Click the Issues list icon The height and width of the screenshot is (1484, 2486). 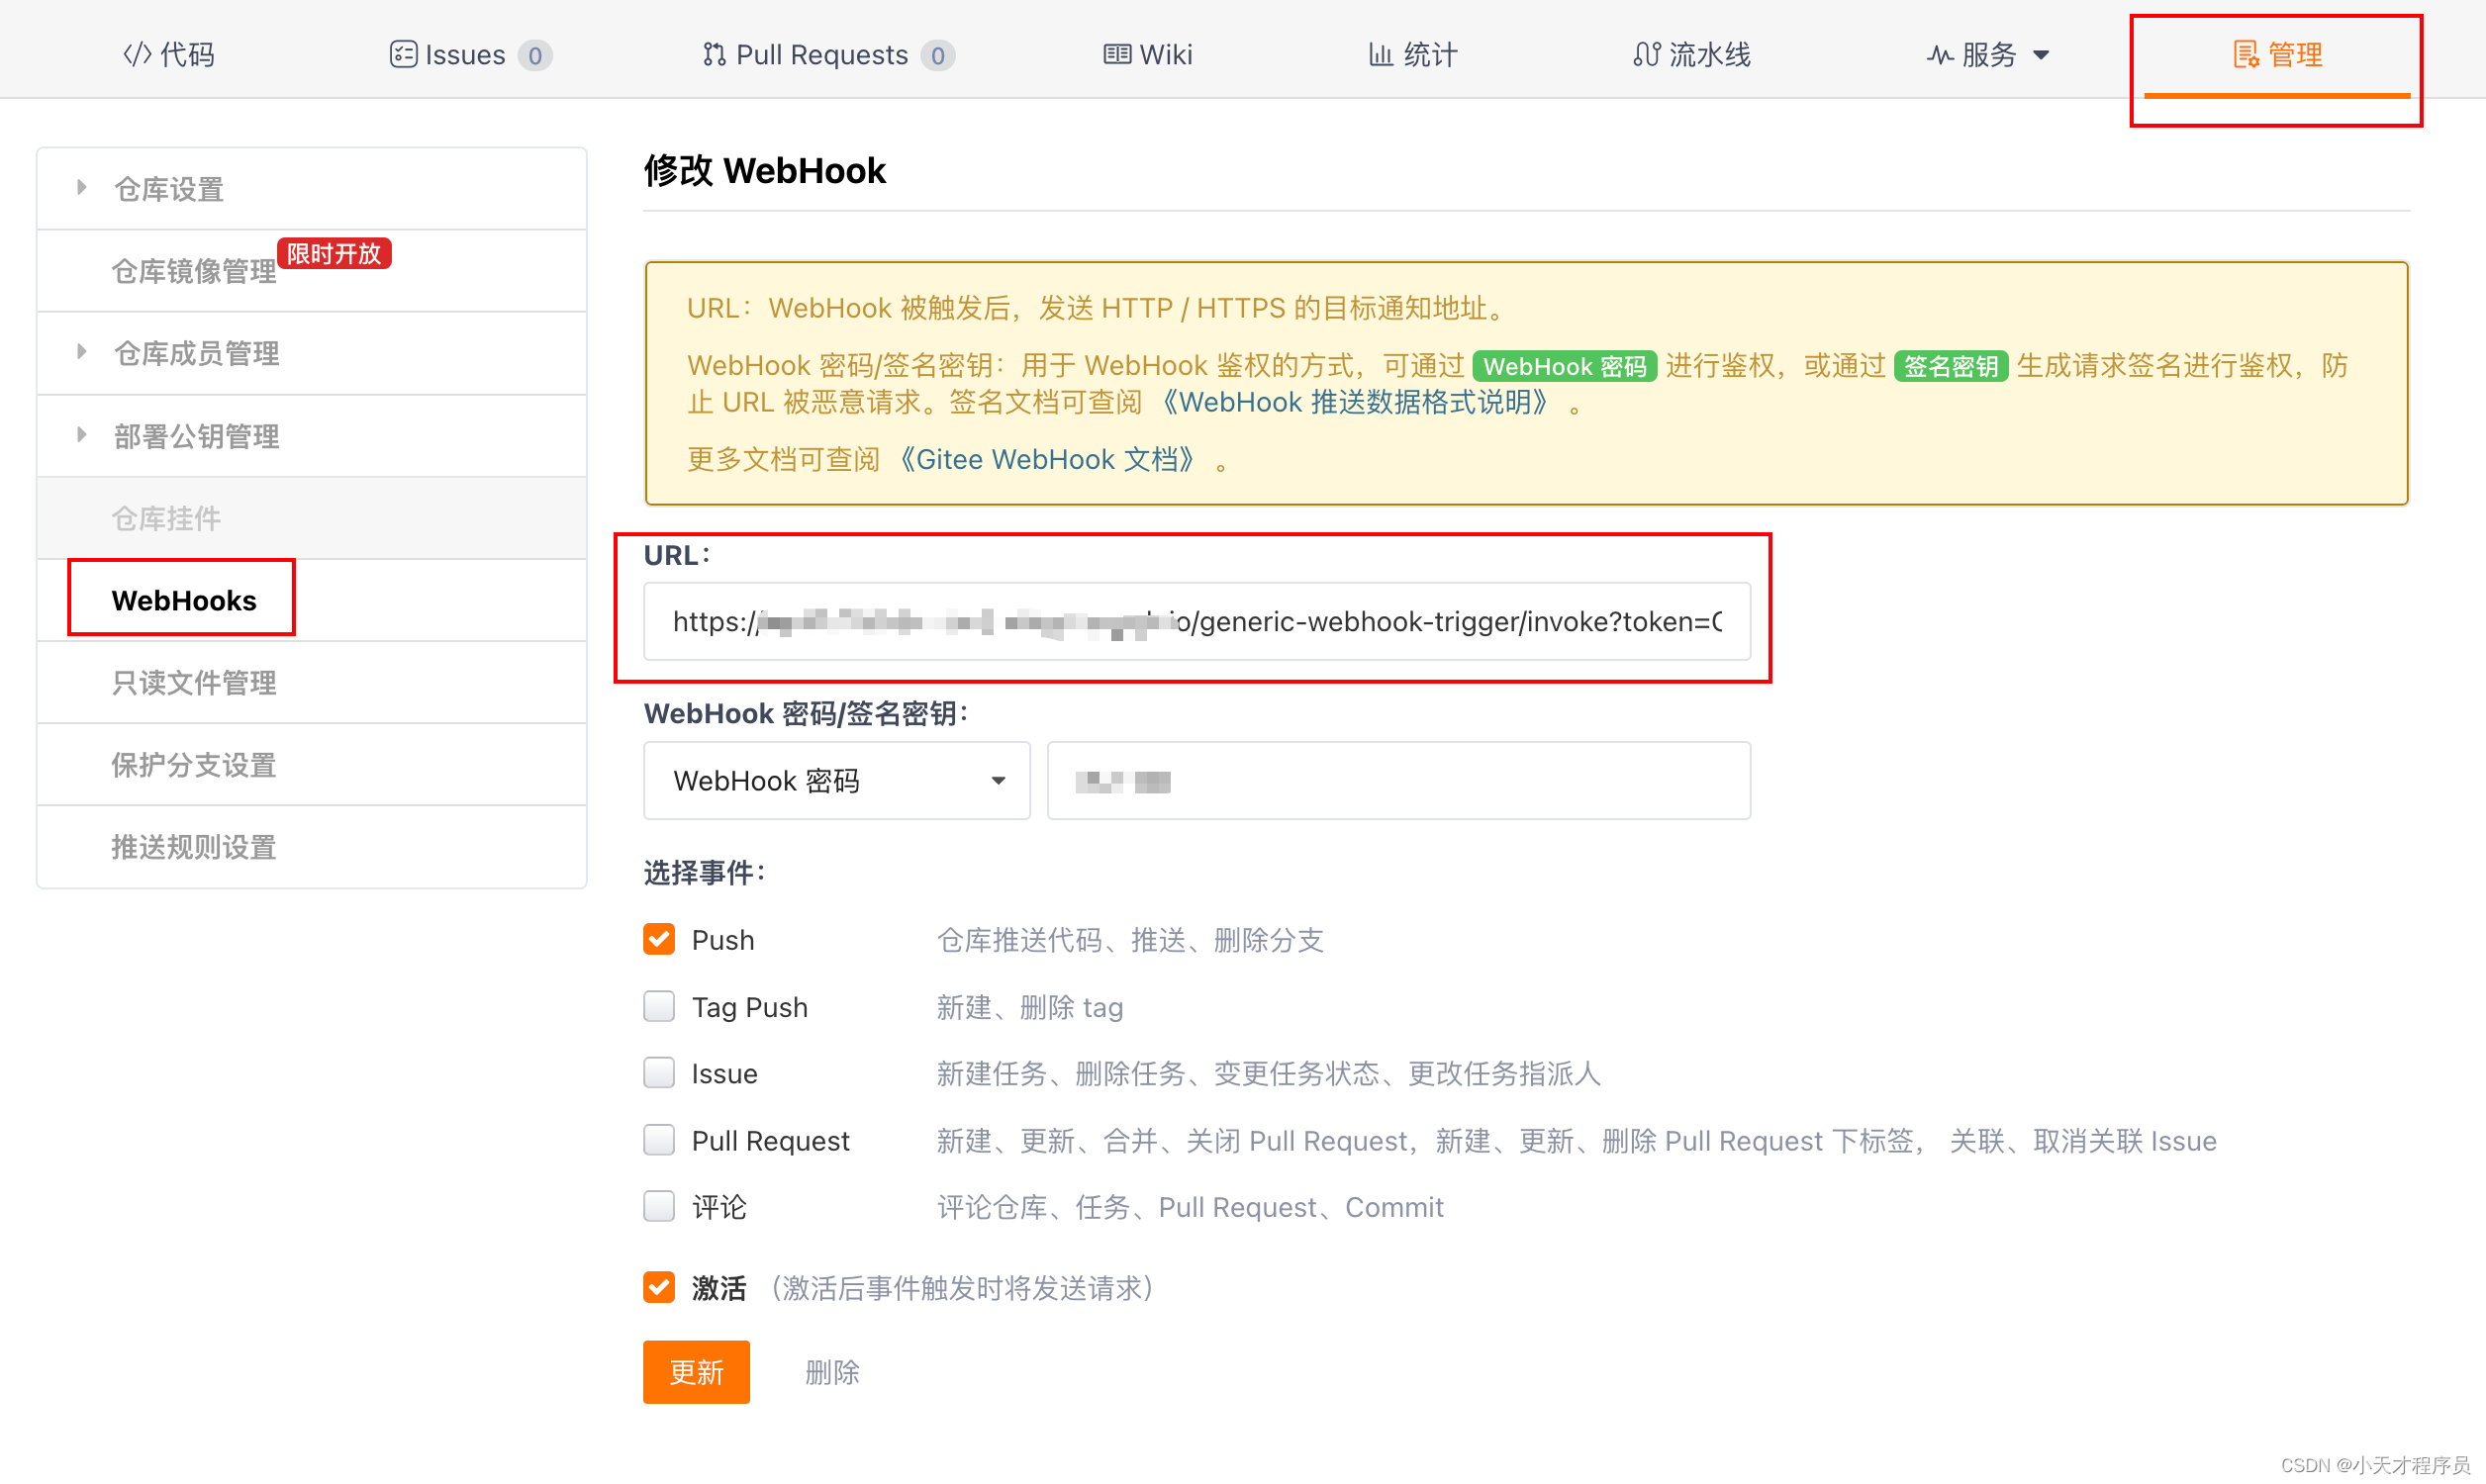[x=402, y=54]
